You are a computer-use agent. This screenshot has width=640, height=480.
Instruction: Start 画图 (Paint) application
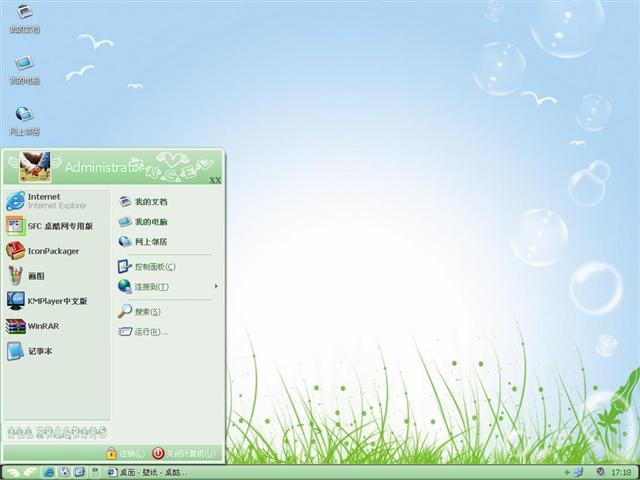57,276
